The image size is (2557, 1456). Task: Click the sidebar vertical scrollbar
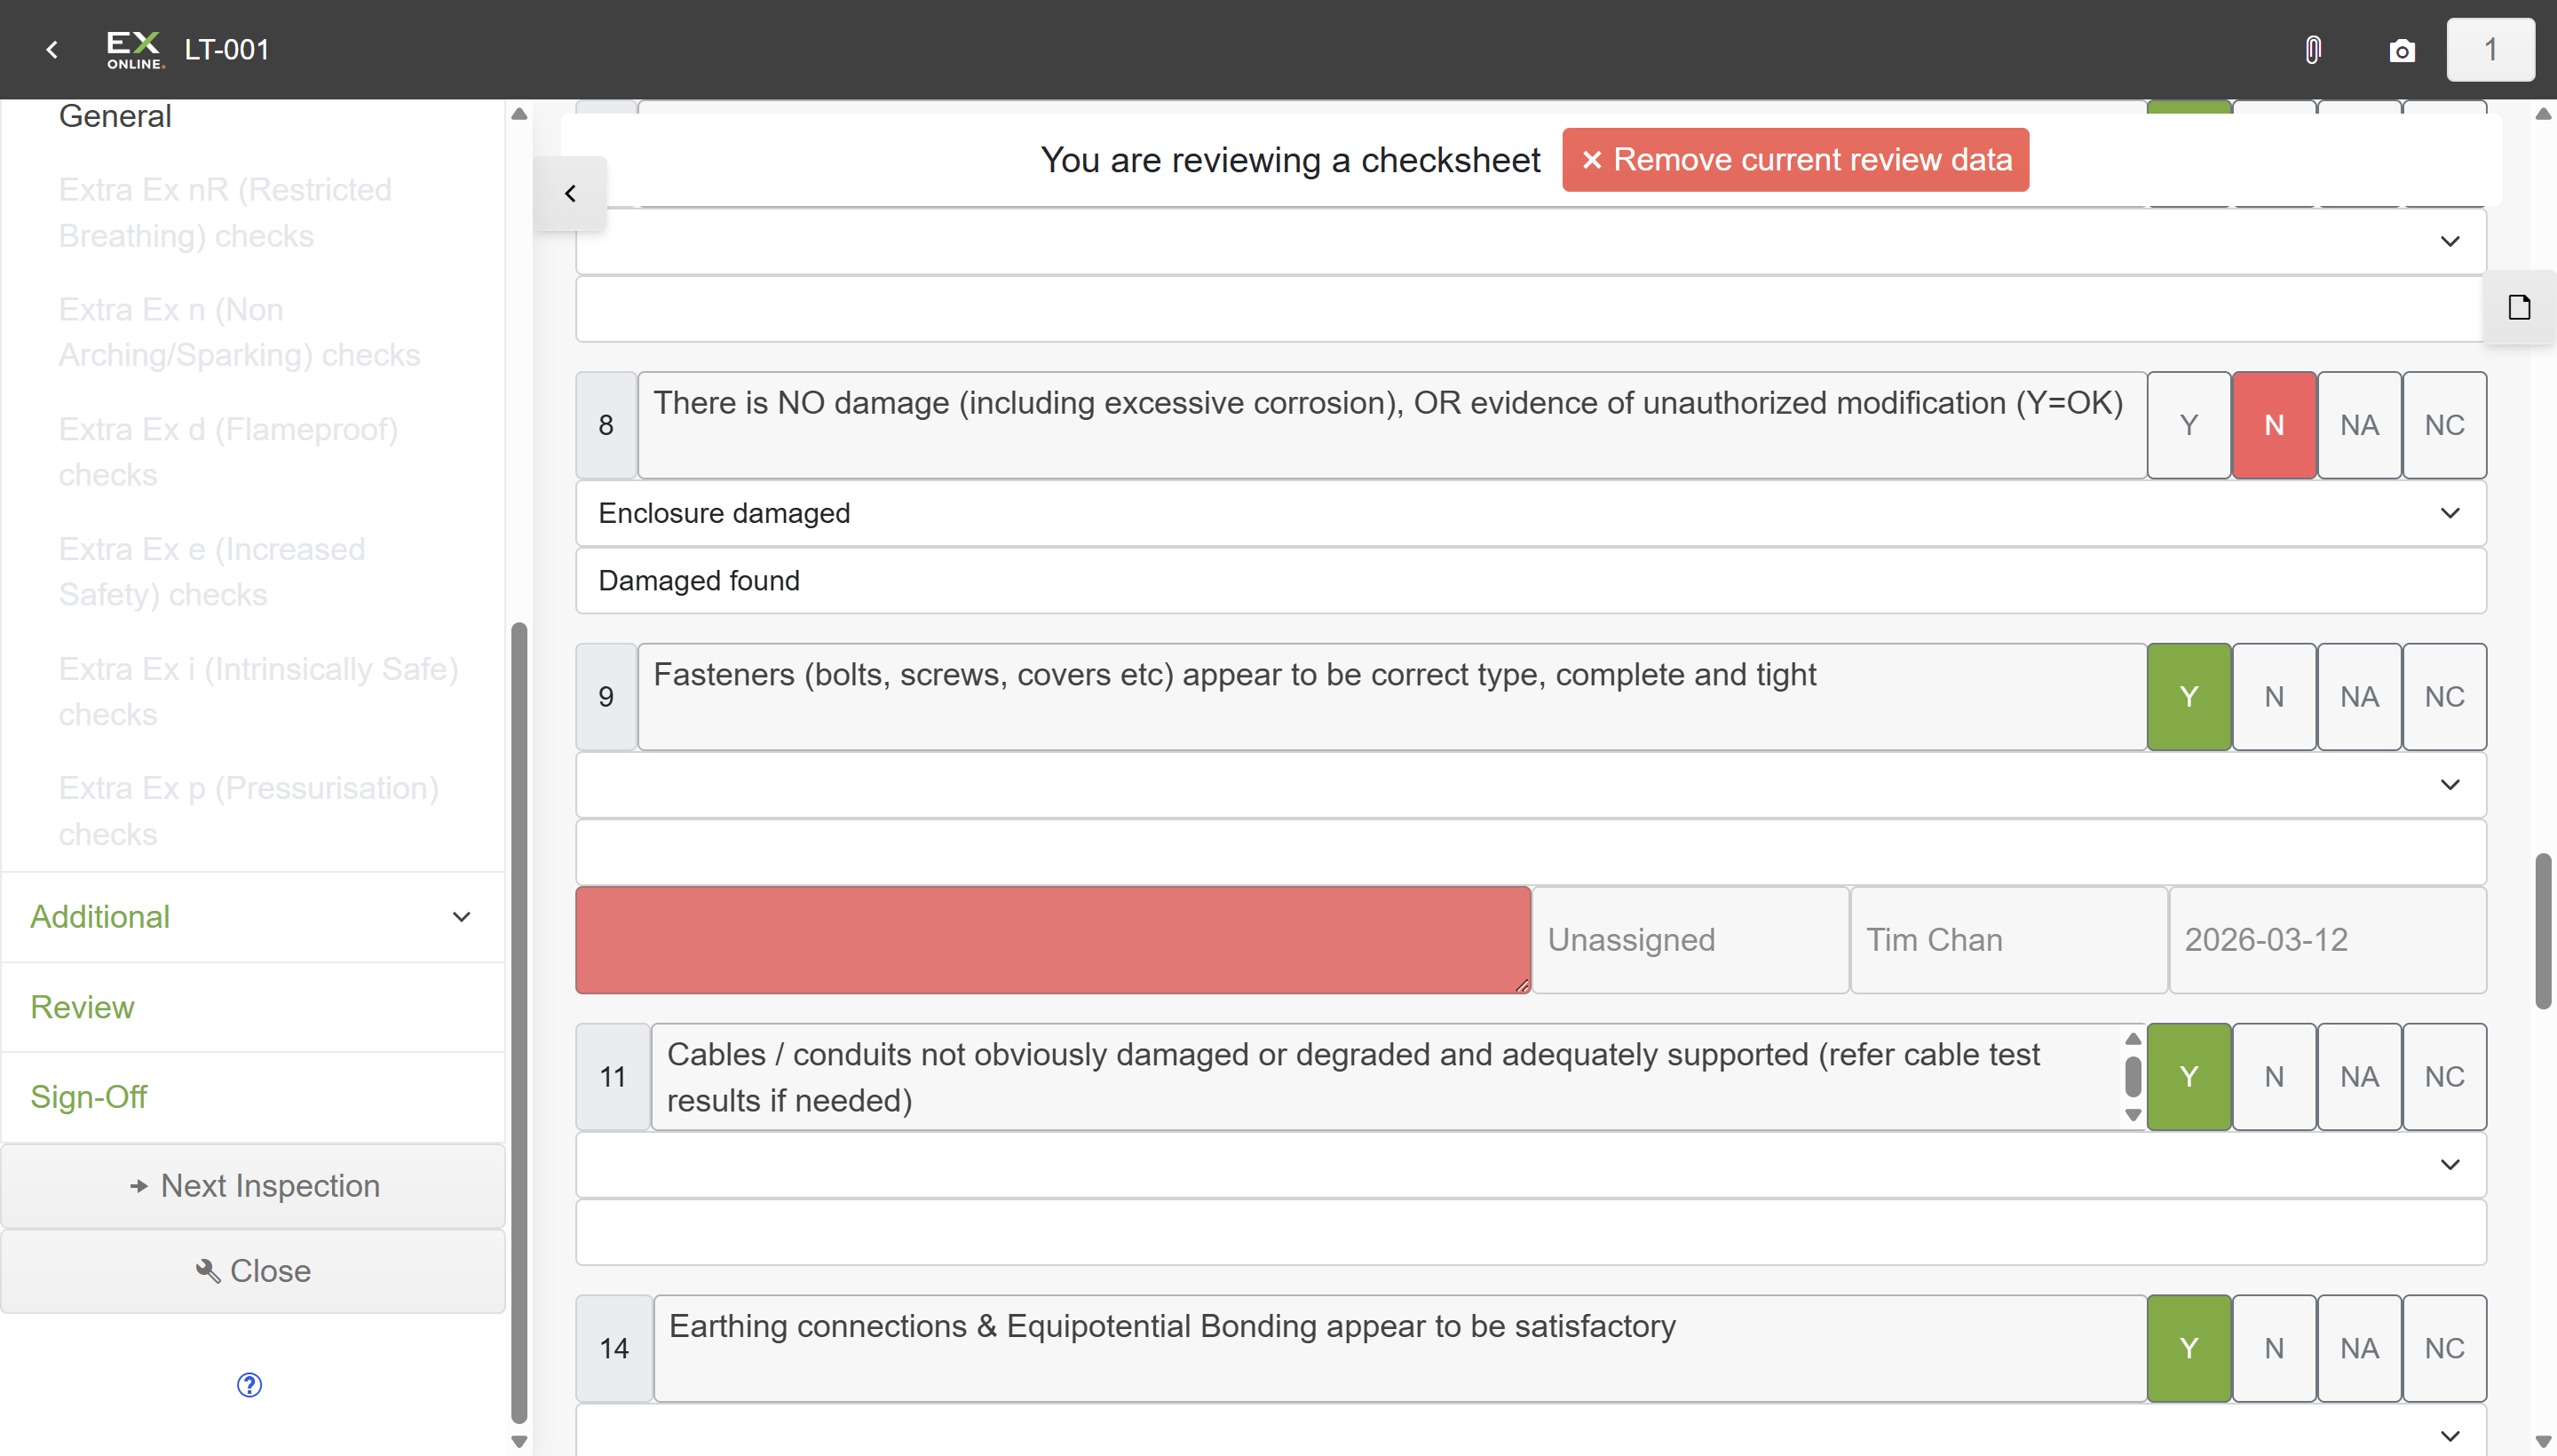pos(518,1021)
